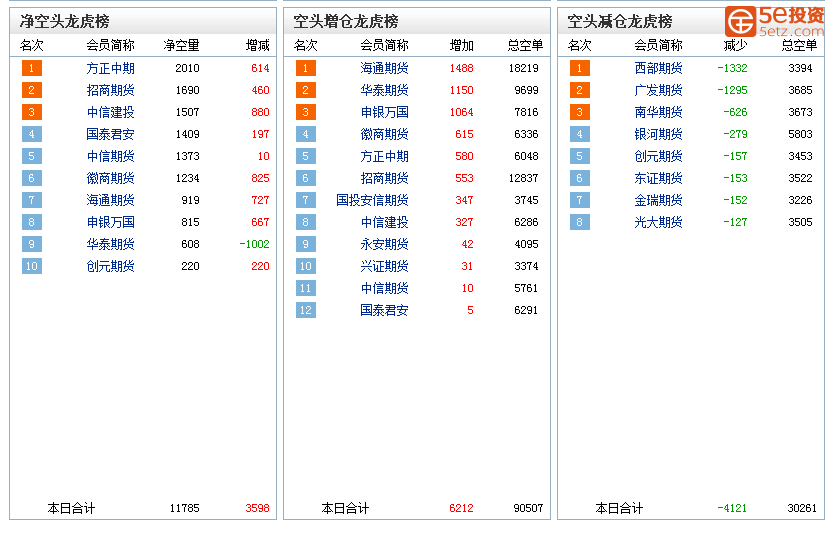832x540 pixels.
Task: Click the 总空单 header in 空头增仓龙虎榜
Action: click(x=525, y=46)
